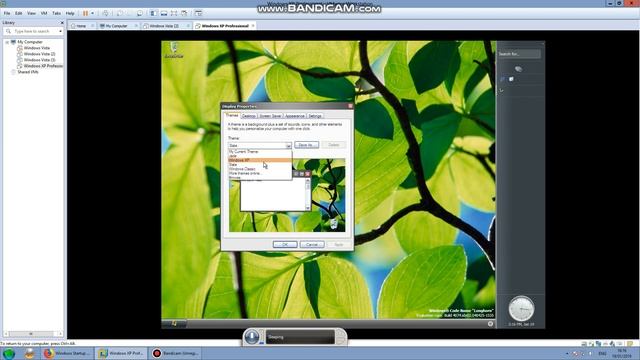Click Cancel in Display Properties

[x=312, y=244]
